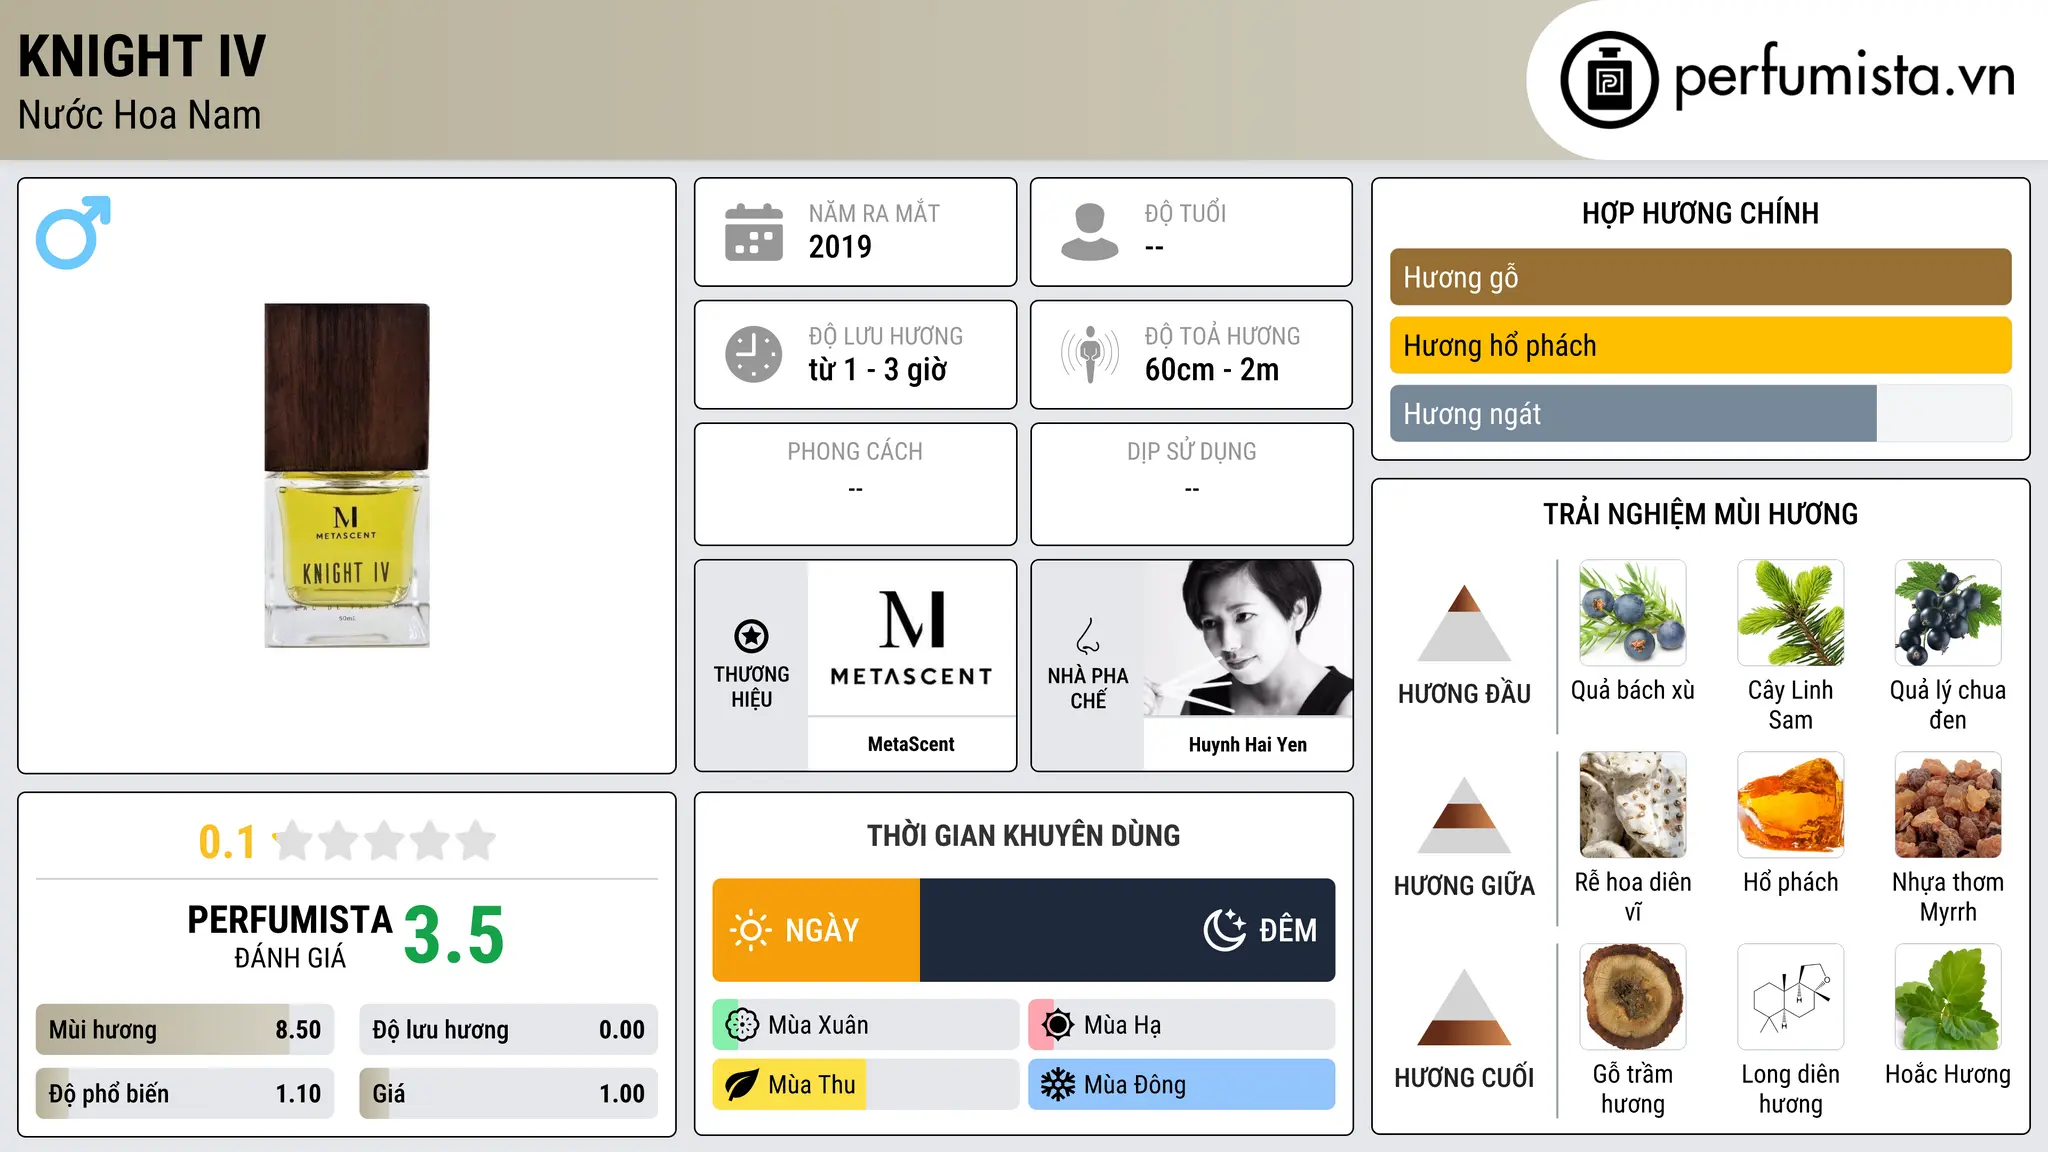Click the Nước Hoa Nam subtitle
Viewport: 2048px width, 1152px height.
pos(139,115)
